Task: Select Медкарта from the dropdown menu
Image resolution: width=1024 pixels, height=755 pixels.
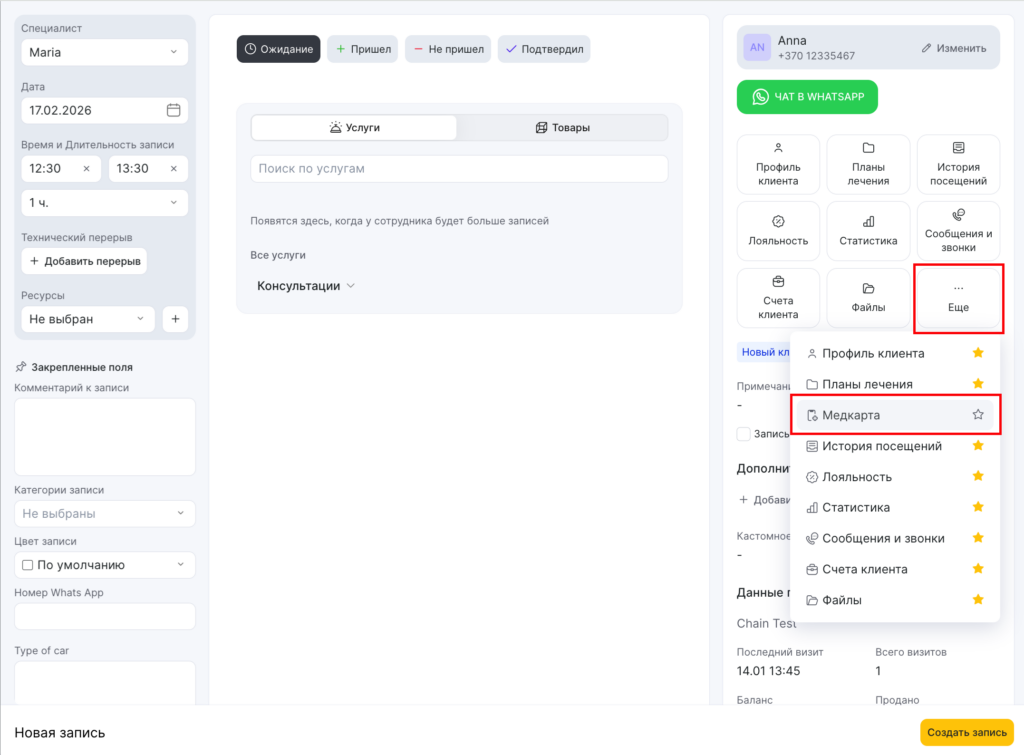Action: pos(850,415)
